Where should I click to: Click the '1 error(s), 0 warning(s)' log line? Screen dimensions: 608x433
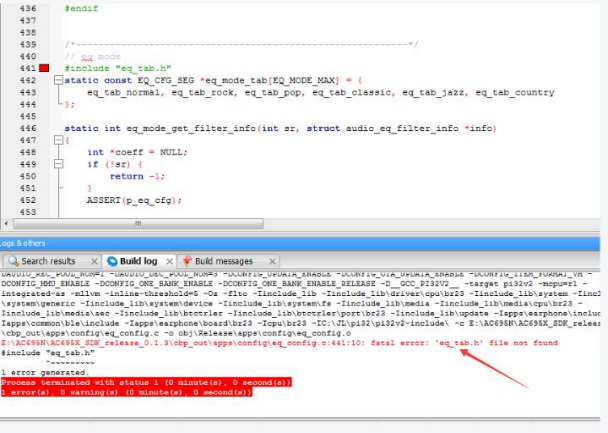(x=127, y=392)
